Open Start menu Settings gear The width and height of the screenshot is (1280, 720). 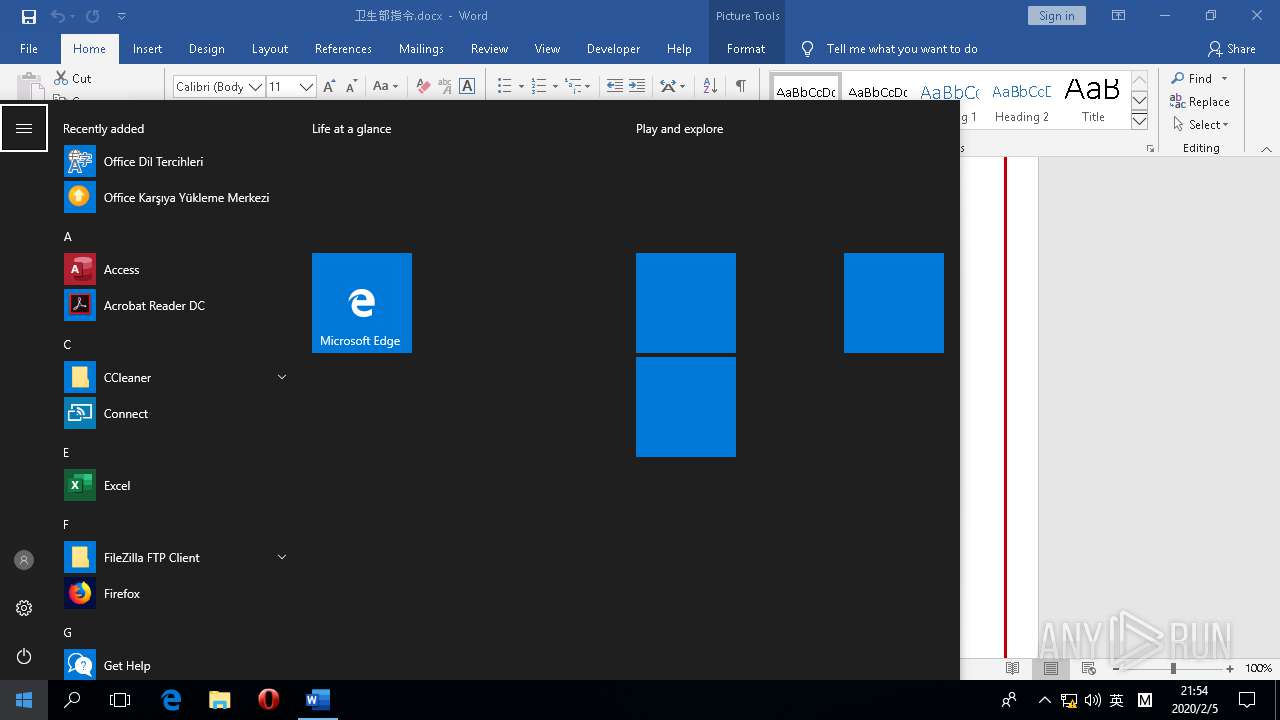24,608
